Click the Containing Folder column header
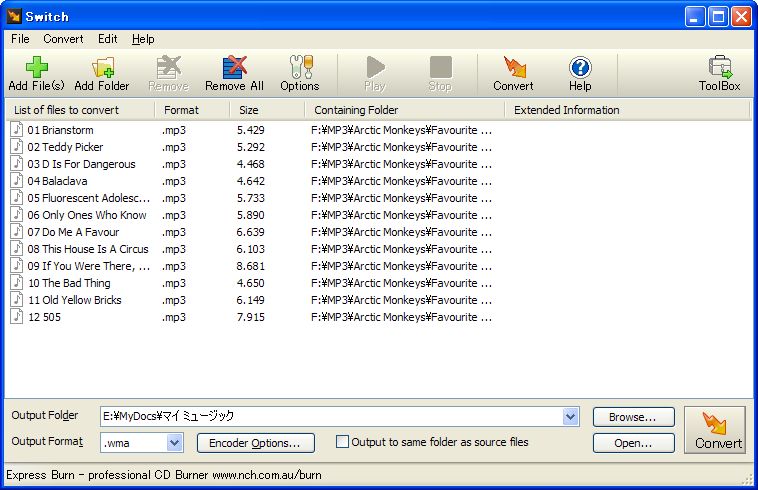The image size is (758, 490). (x=405, y=110)
